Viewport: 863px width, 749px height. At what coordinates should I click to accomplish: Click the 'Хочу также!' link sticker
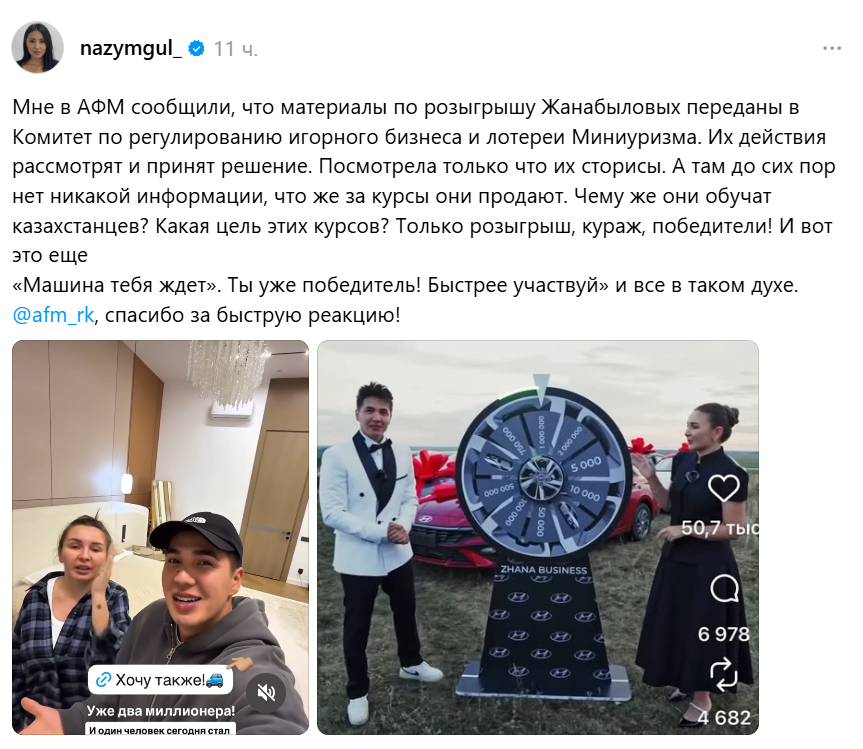160,680
